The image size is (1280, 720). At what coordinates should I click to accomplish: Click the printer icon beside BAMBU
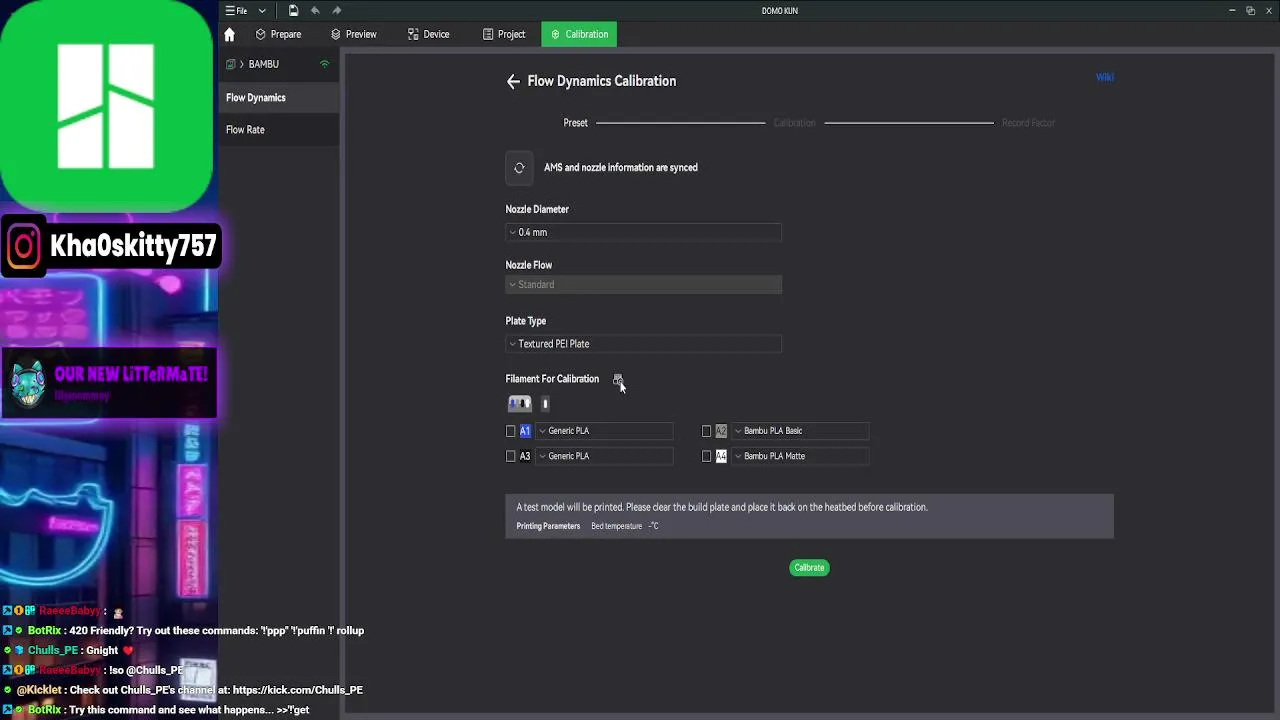click(x=231, y=64)
